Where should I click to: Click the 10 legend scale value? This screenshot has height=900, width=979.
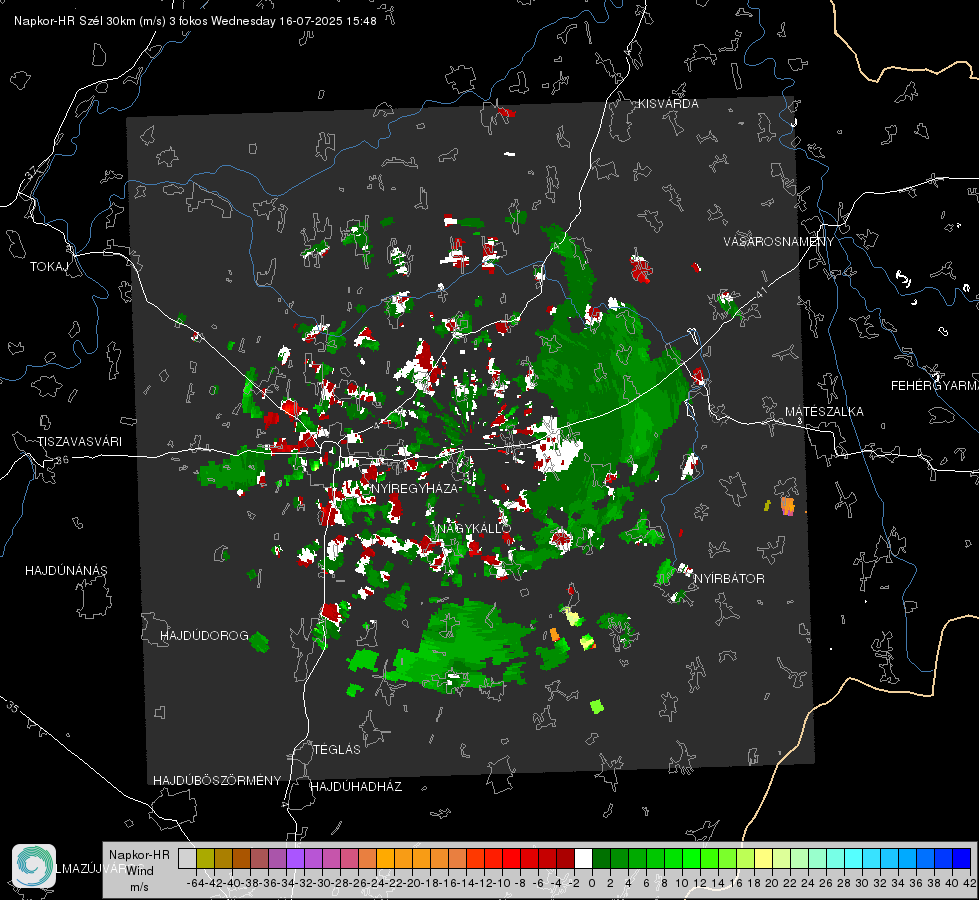click(682, 883)
